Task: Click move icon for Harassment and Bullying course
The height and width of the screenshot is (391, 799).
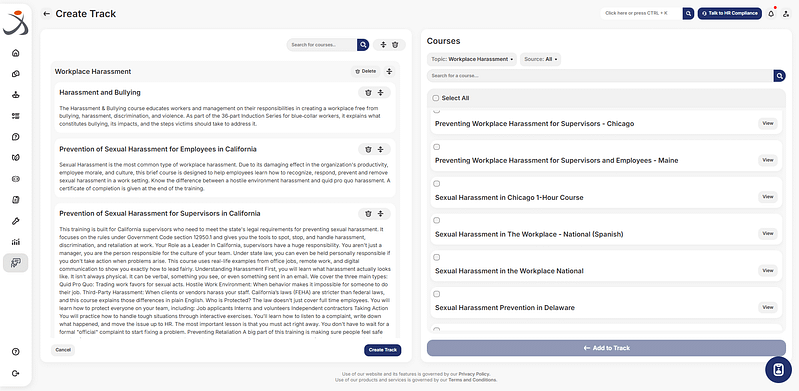Action: [380, 92]
